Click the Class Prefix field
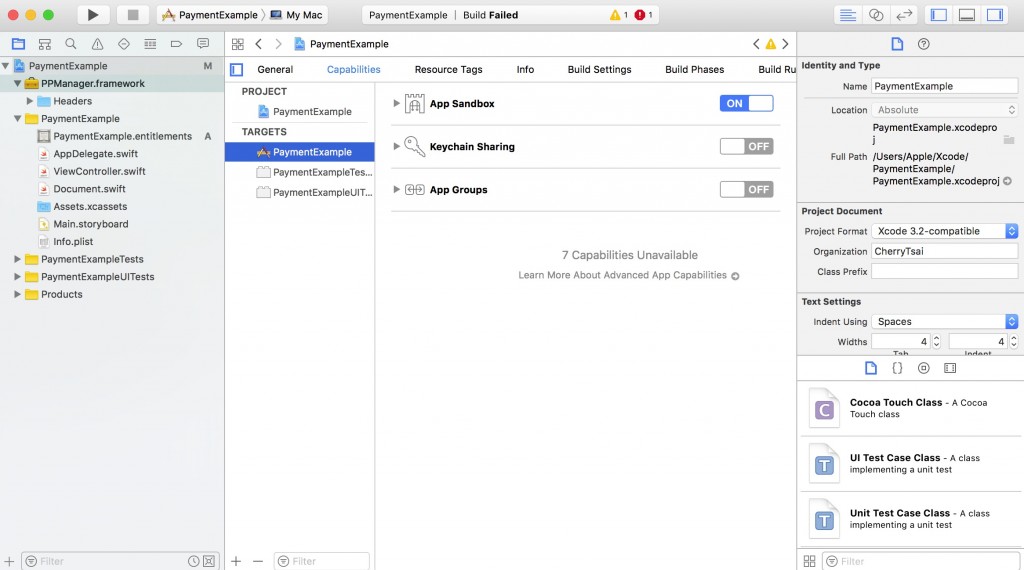 click(x=944, y=272)
